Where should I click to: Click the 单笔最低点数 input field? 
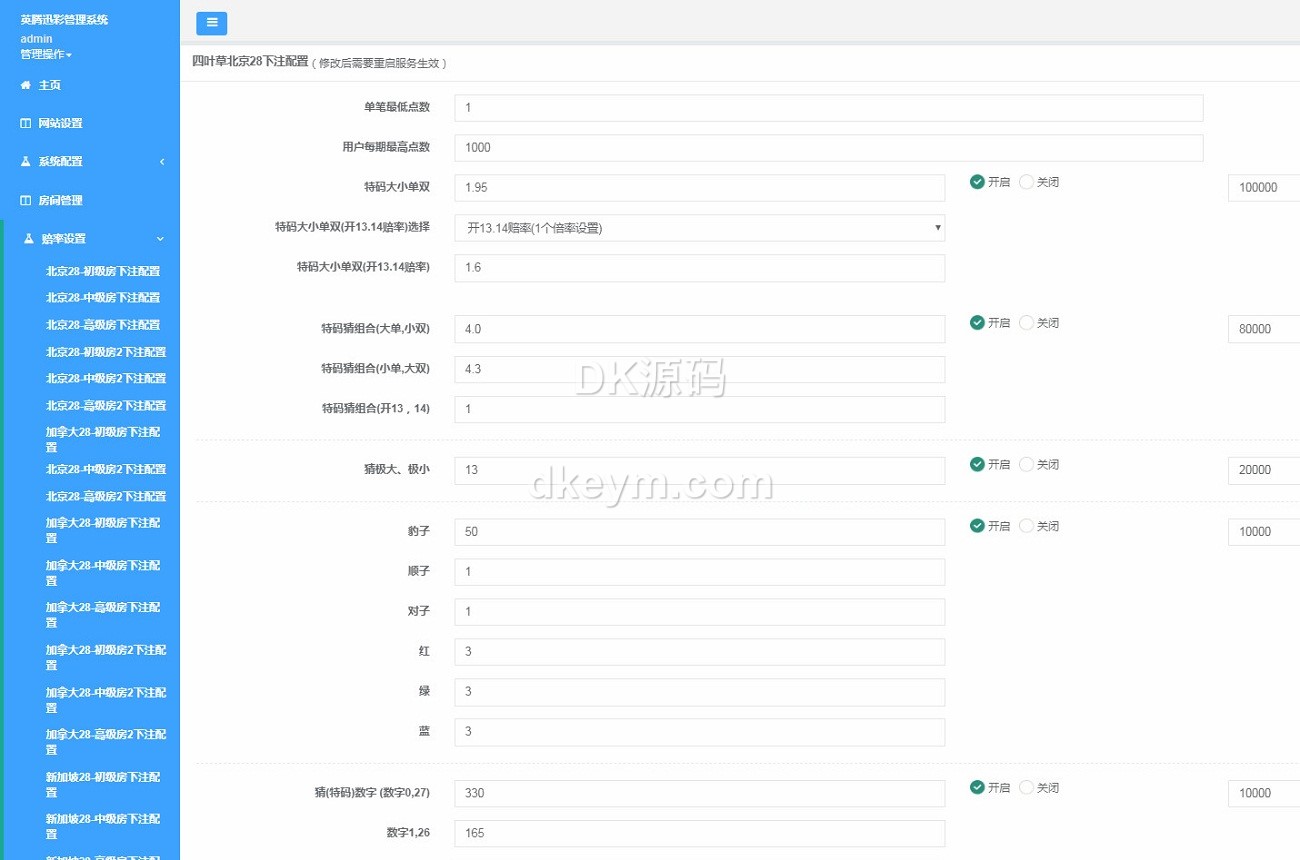[828, 108]
